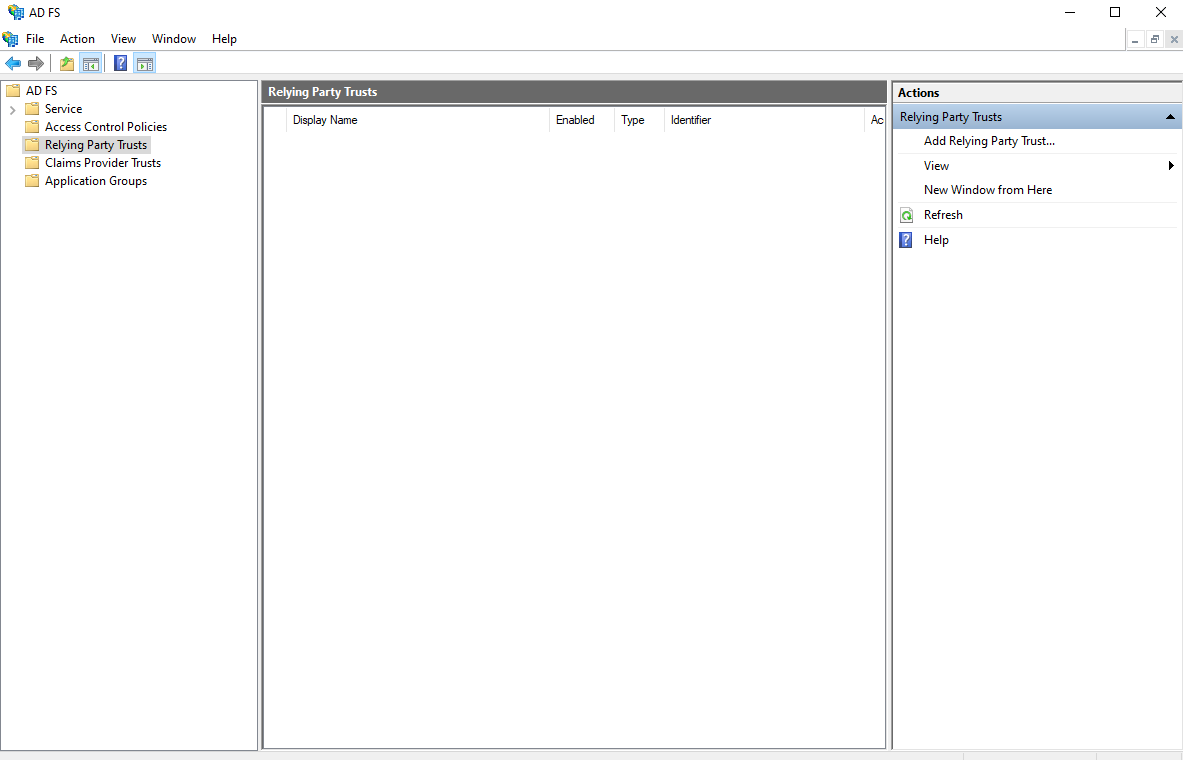Toggle the Show/Hide Action Pane icon

(x=144, y=64)
